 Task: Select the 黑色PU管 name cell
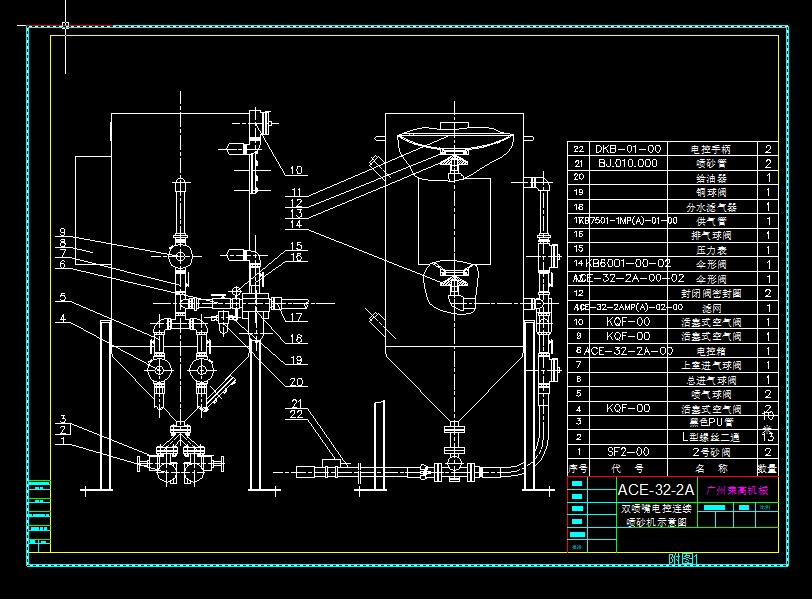711,422
